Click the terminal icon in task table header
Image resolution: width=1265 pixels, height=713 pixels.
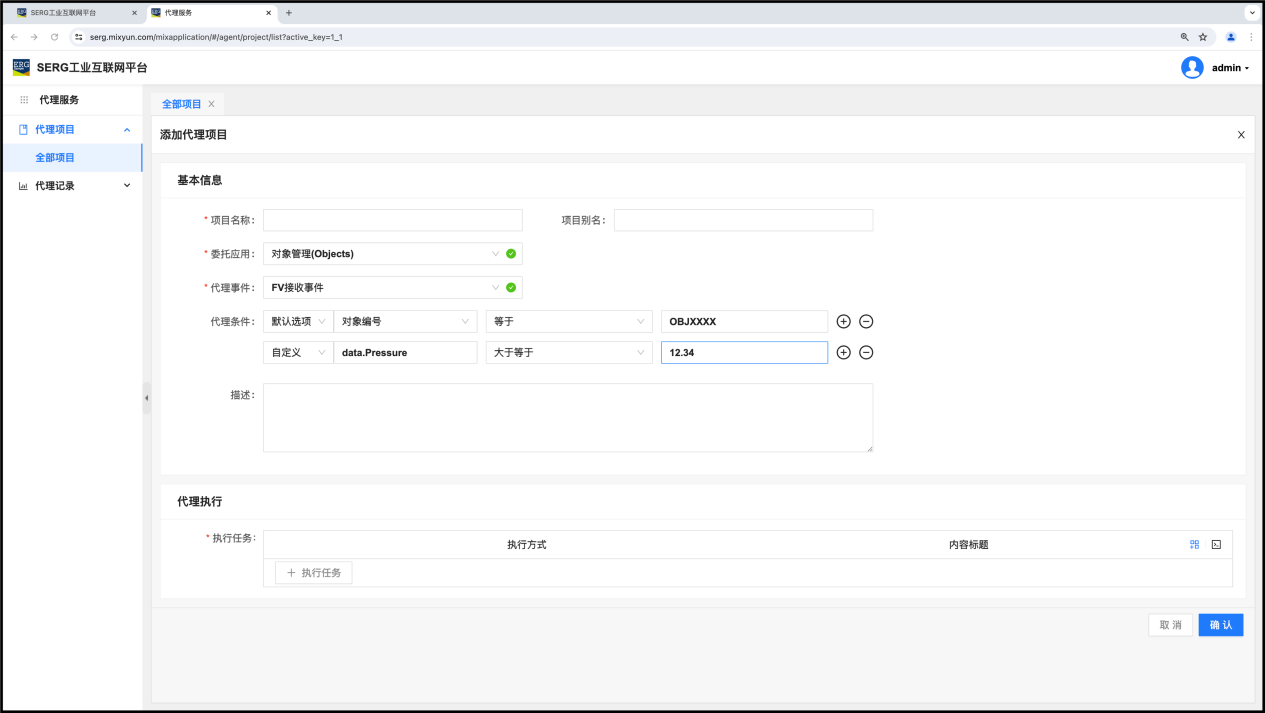[x=1216, y=544]
